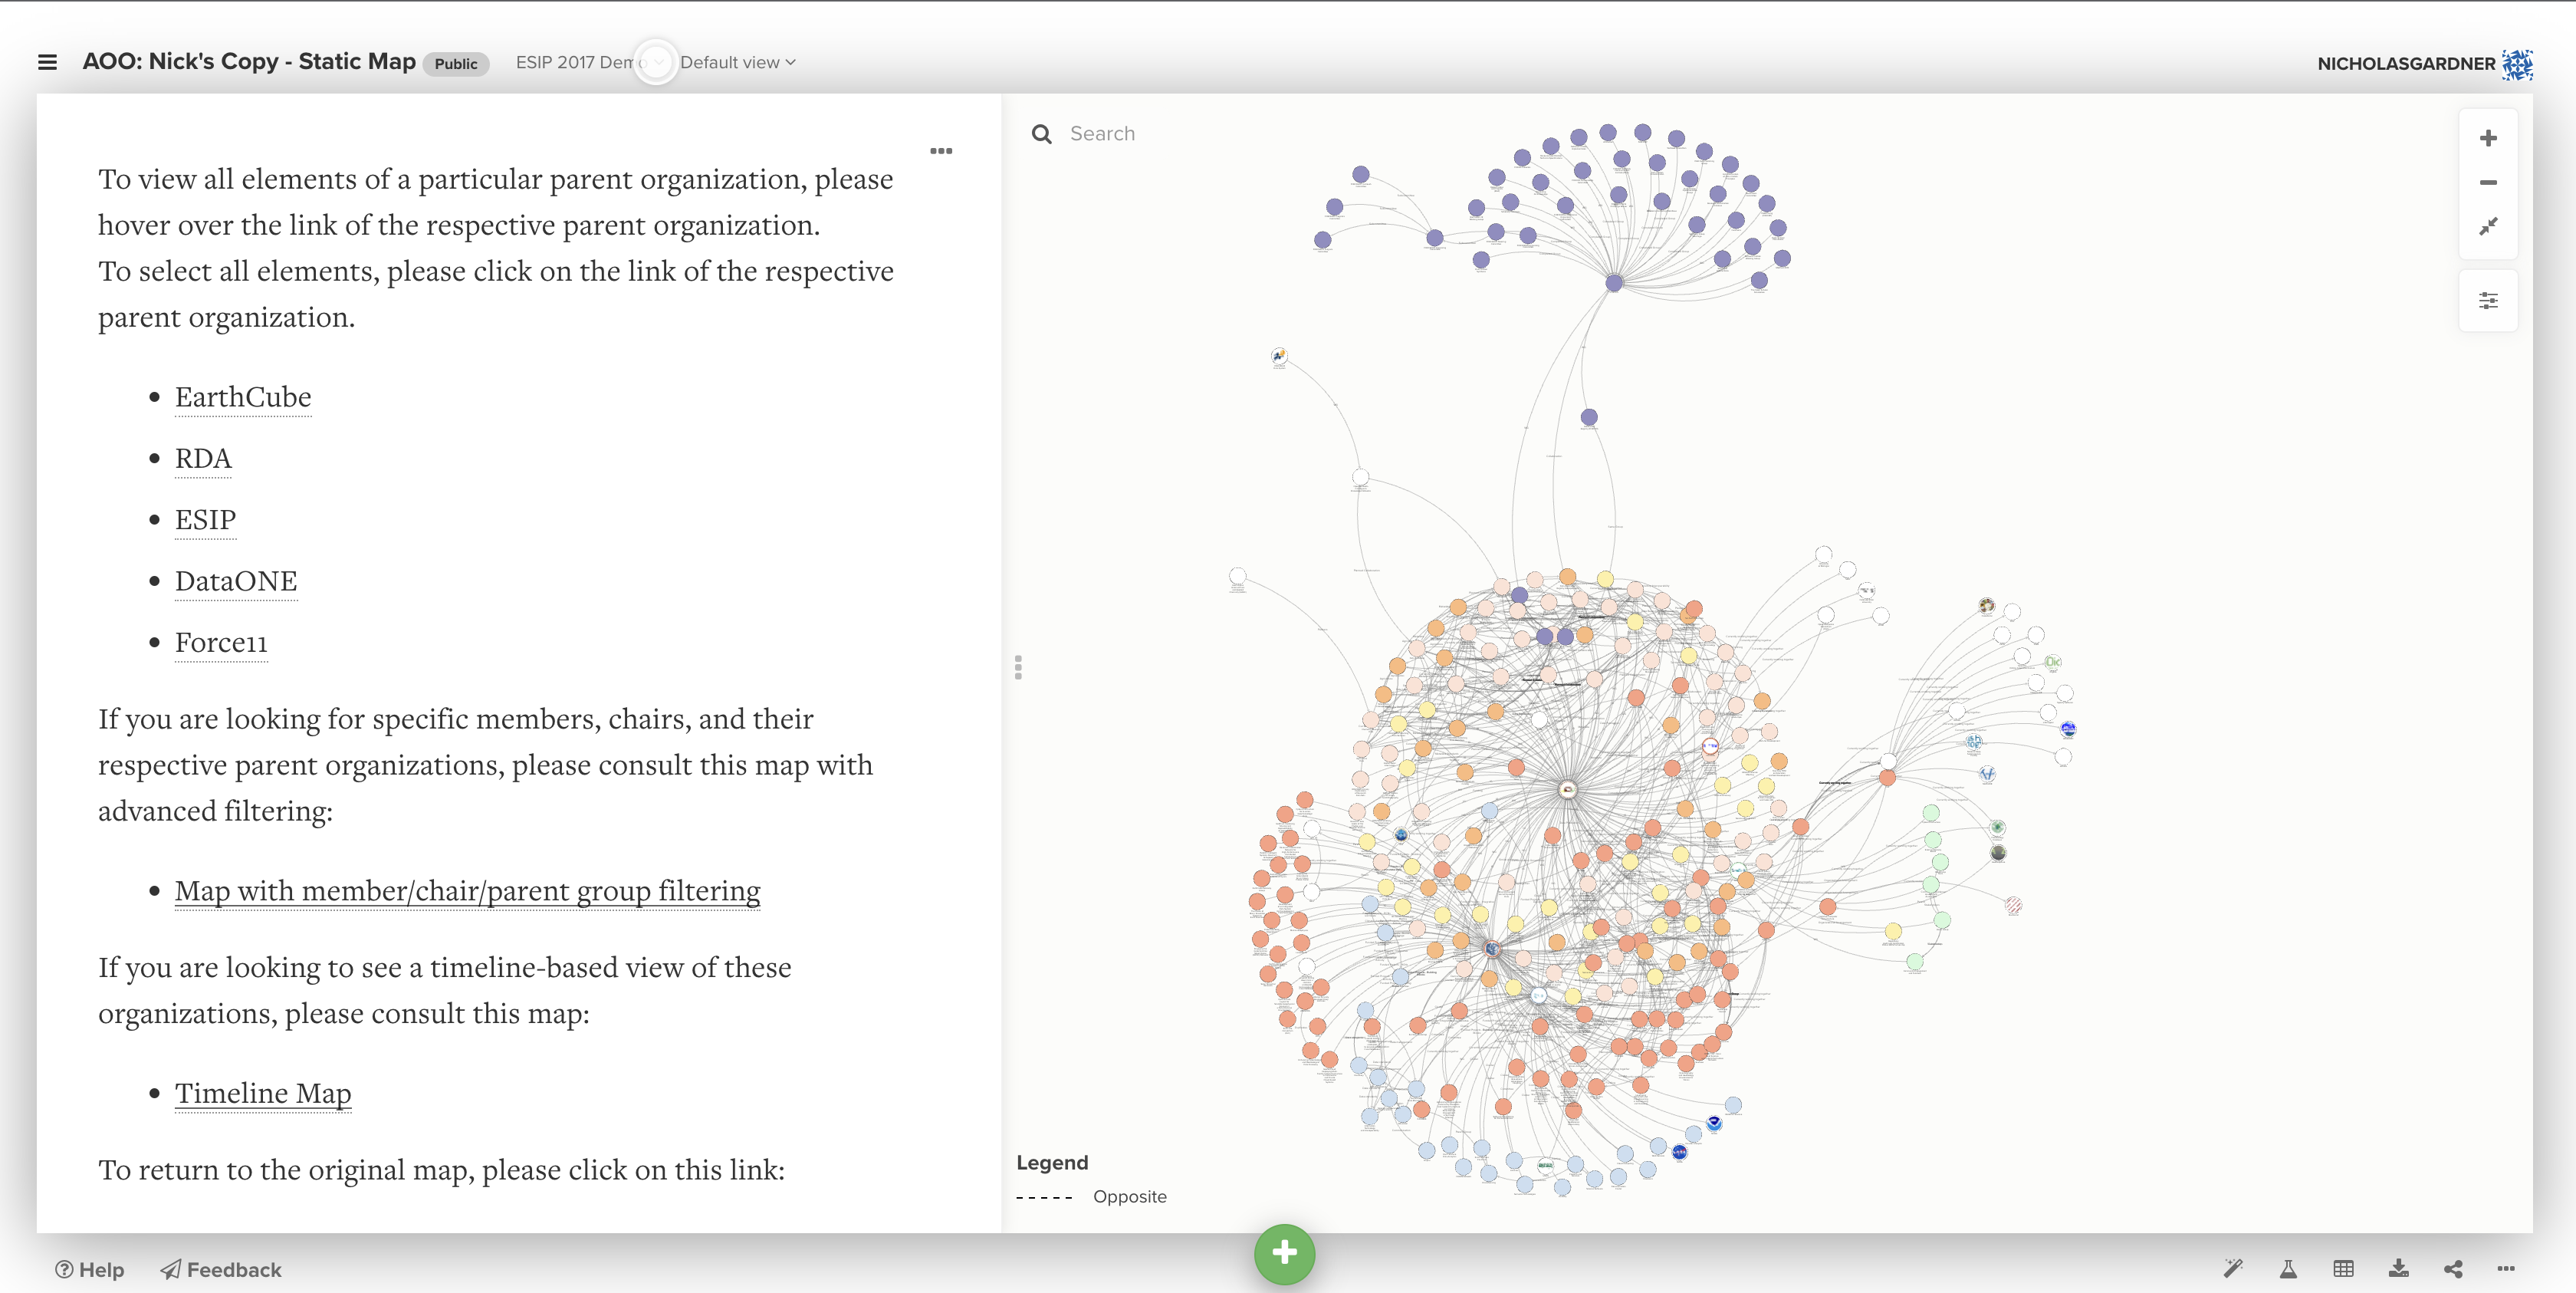Screen dimensions: 2576x1293
Task: Click the share icon
Action: click(x=2453, y=1268)
